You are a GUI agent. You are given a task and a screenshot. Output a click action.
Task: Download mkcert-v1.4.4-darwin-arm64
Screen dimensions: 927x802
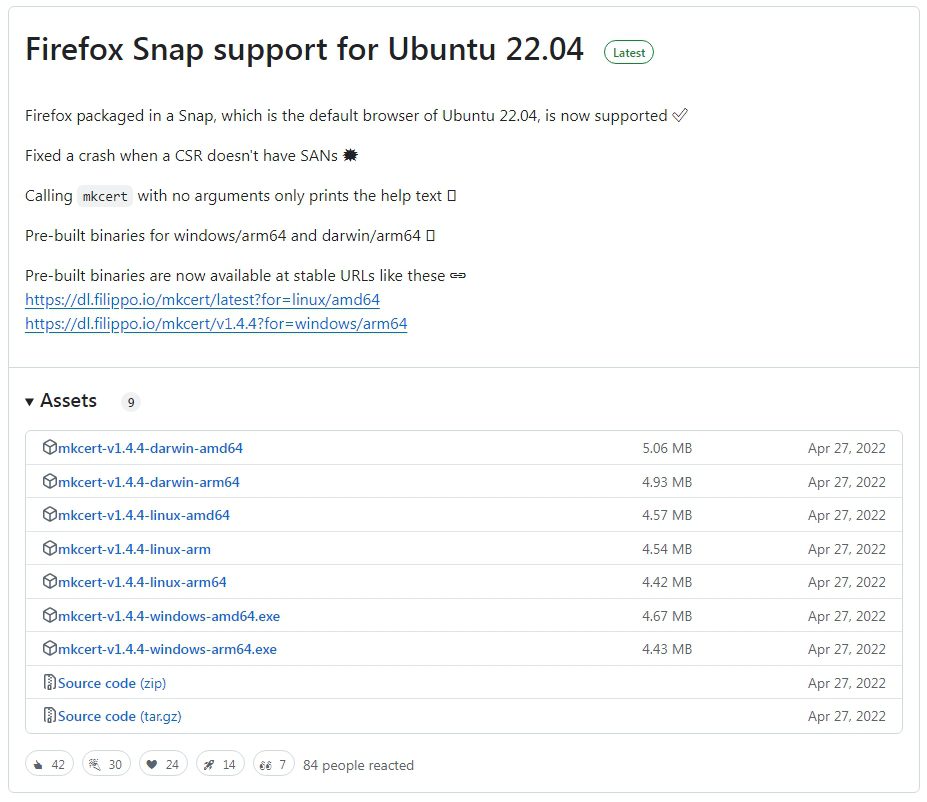point(148,482)
